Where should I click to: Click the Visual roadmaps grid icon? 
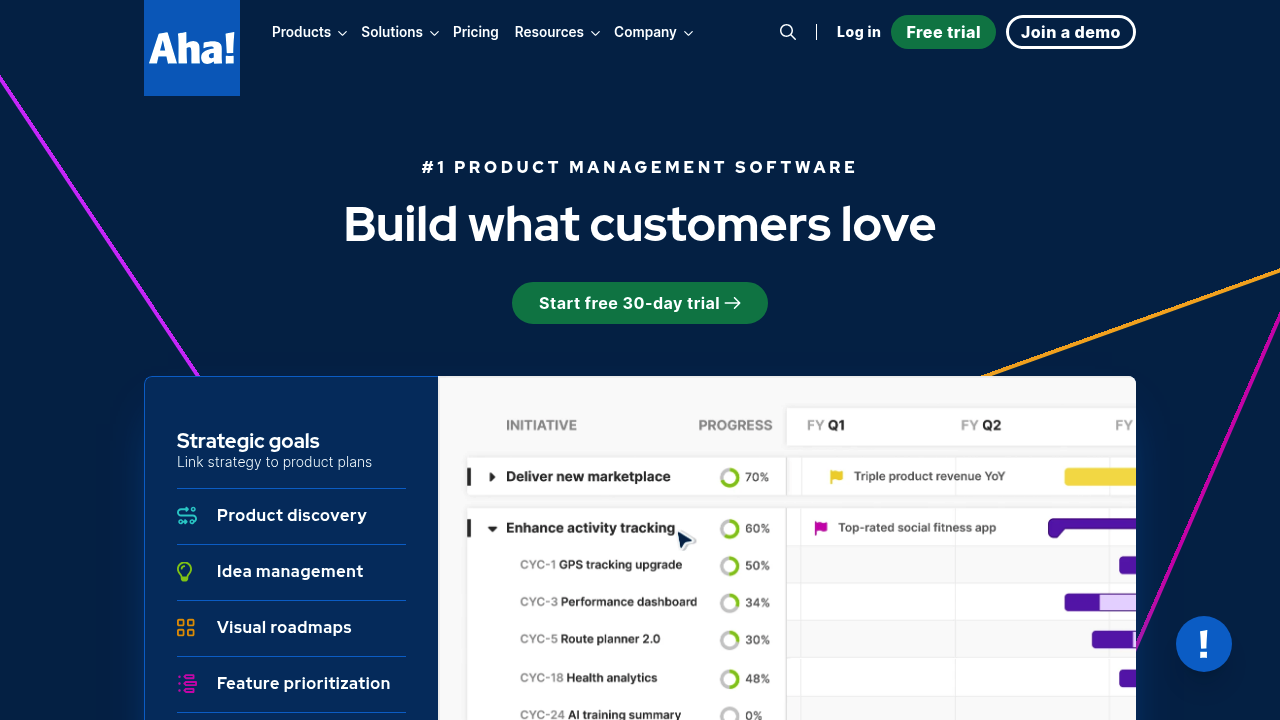point(186,628)
